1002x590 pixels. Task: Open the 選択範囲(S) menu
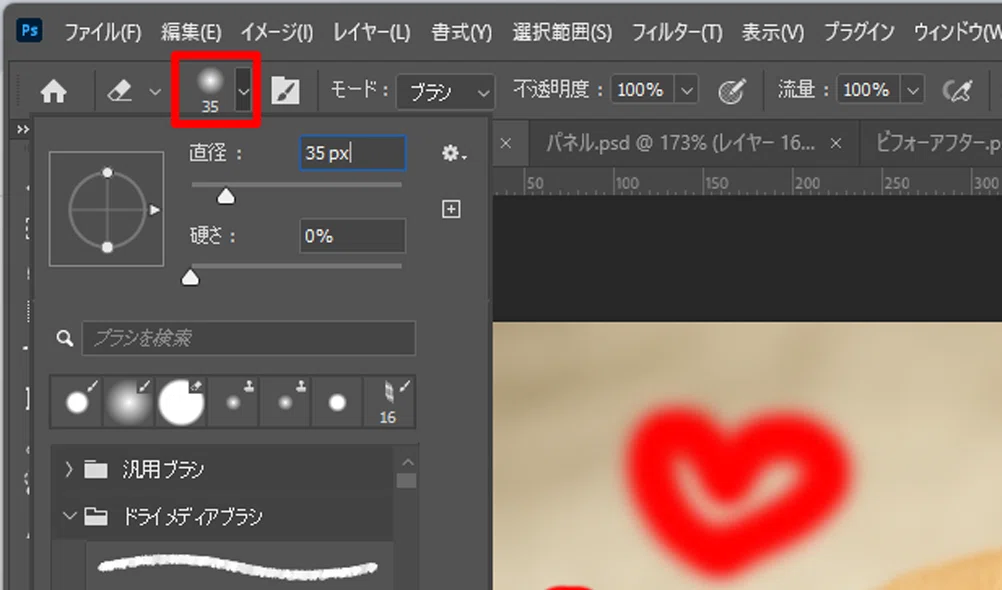[x=562, y=32]
